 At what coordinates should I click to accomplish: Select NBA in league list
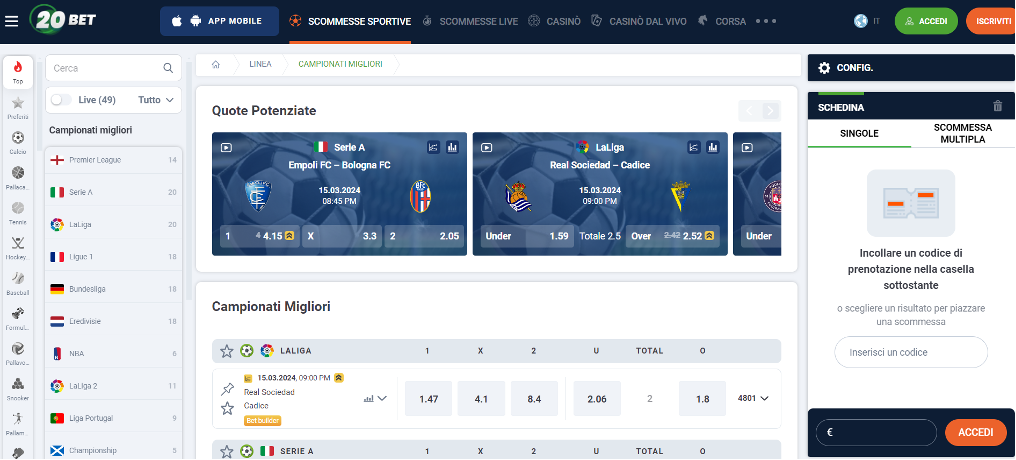(x=113, y=354)
